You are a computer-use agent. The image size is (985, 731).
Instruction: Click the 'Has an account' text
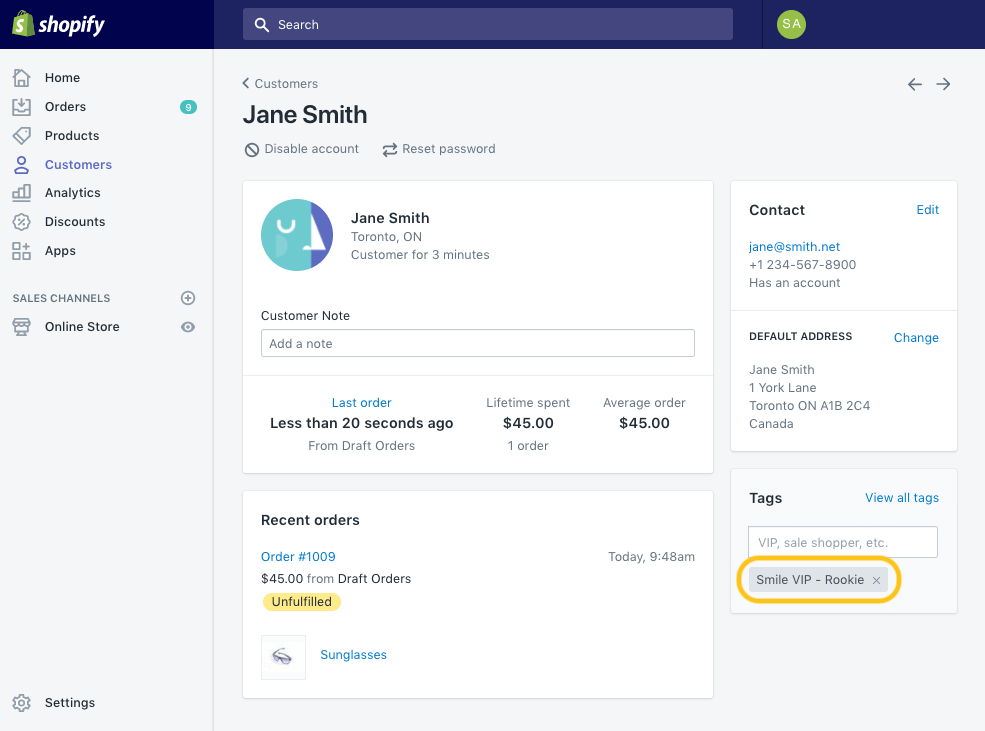pos(794,283)
